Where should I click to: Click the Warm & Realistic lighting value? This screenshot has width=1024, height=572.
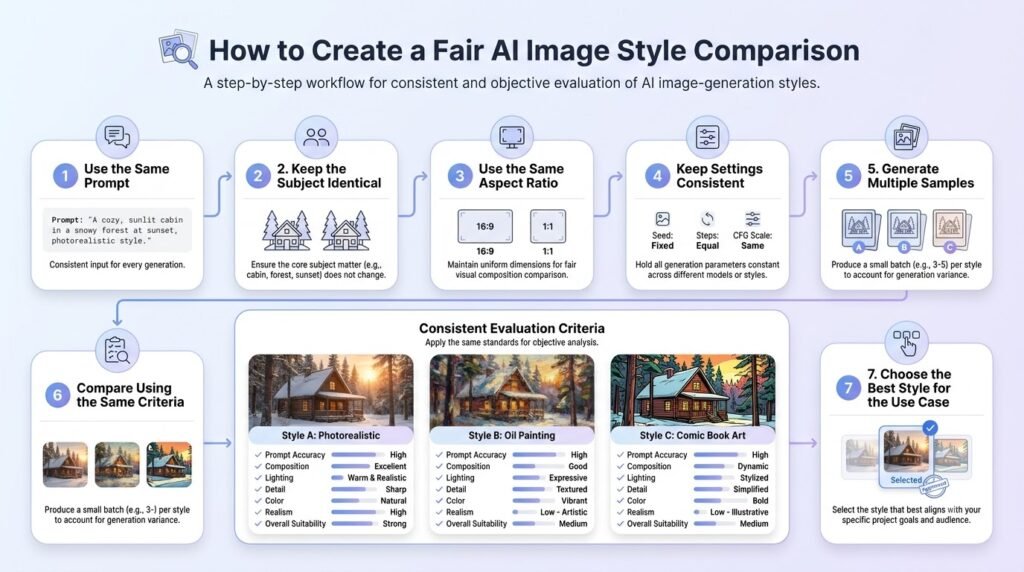coord(377,478)
